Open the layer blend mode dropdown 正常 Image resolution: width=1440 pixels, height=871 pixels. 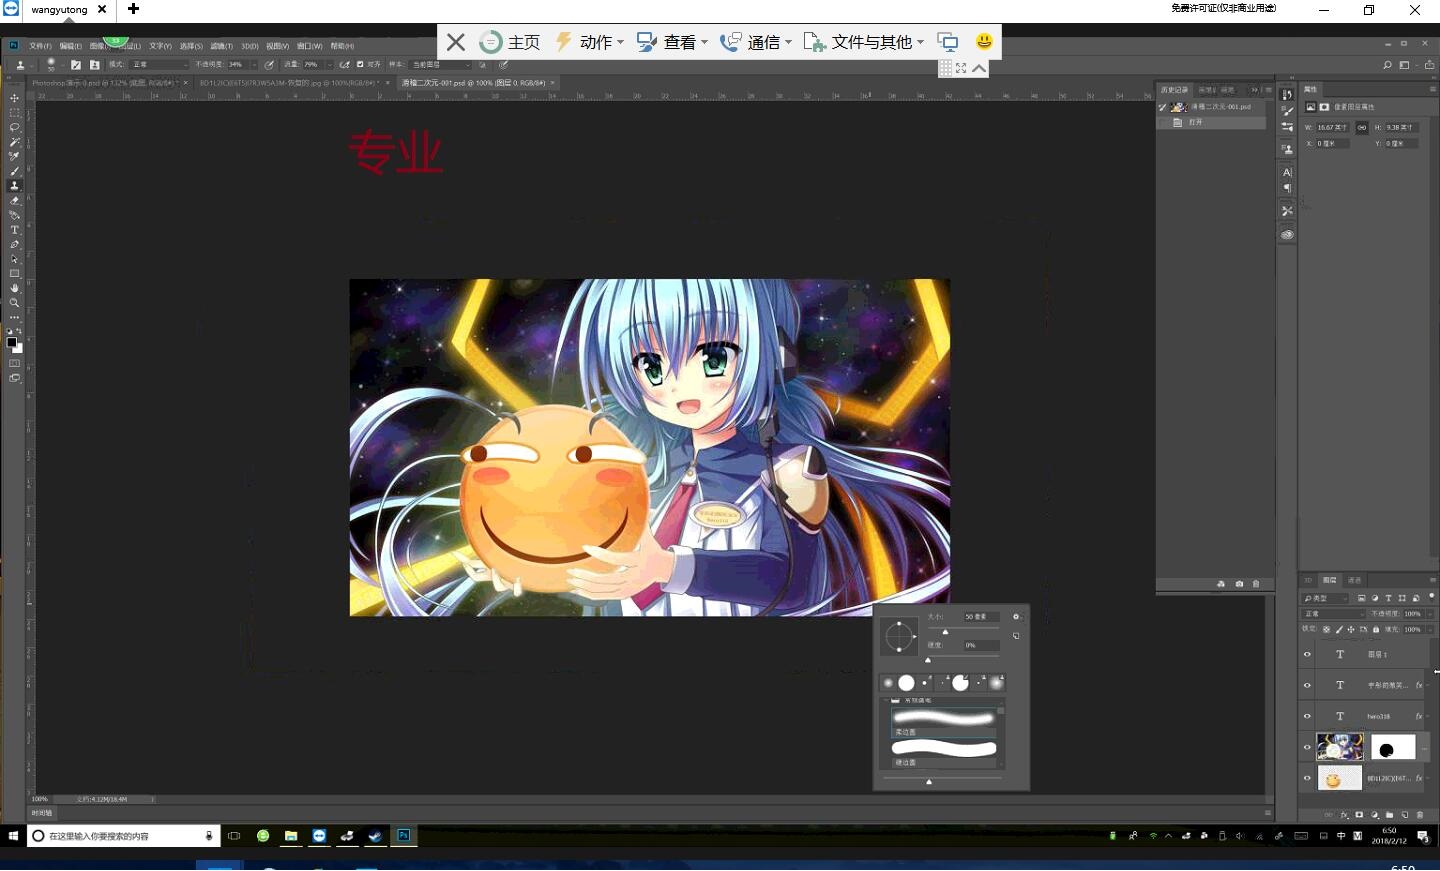pos(1333,614)
